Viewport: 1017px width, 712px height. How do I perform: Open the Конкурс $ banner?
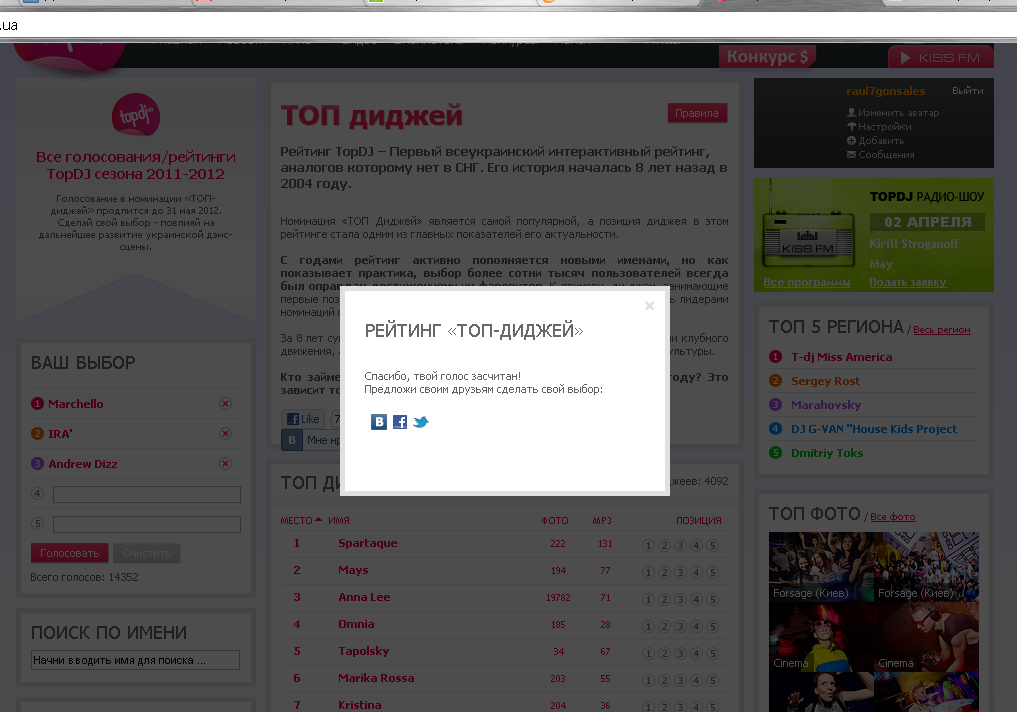click(767, 56)
